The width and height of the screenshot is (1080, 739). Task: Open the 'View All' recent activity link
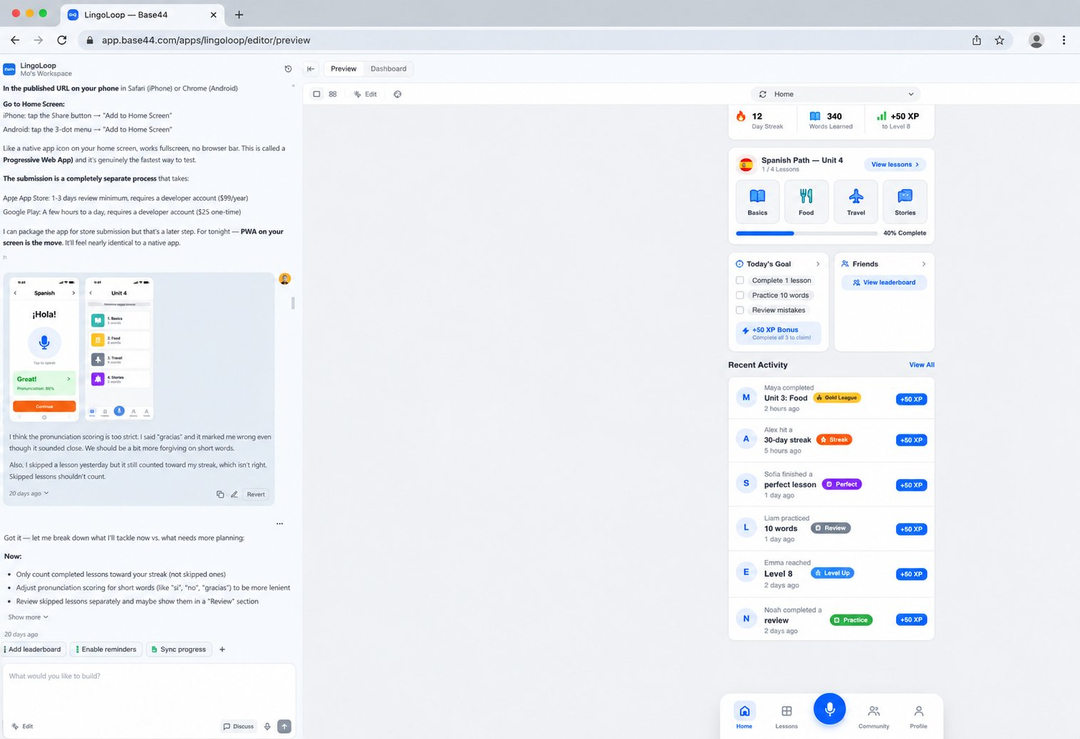(922, 365)
